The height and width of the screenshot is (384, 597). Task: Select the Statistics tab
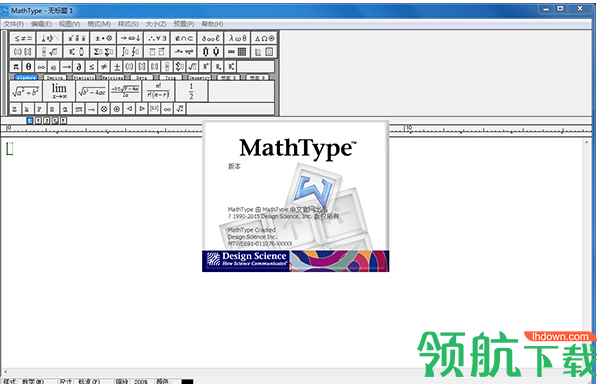(x=84, y=78)
